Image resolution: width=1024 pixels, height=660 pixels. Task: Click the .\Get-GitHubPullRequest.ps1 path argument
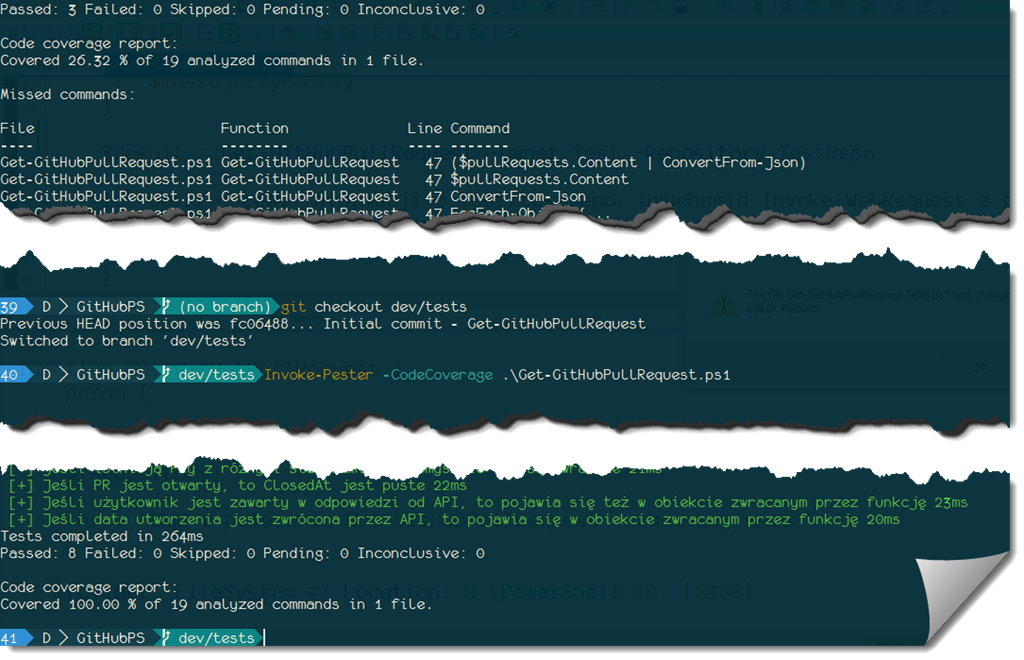pos(616,375)
